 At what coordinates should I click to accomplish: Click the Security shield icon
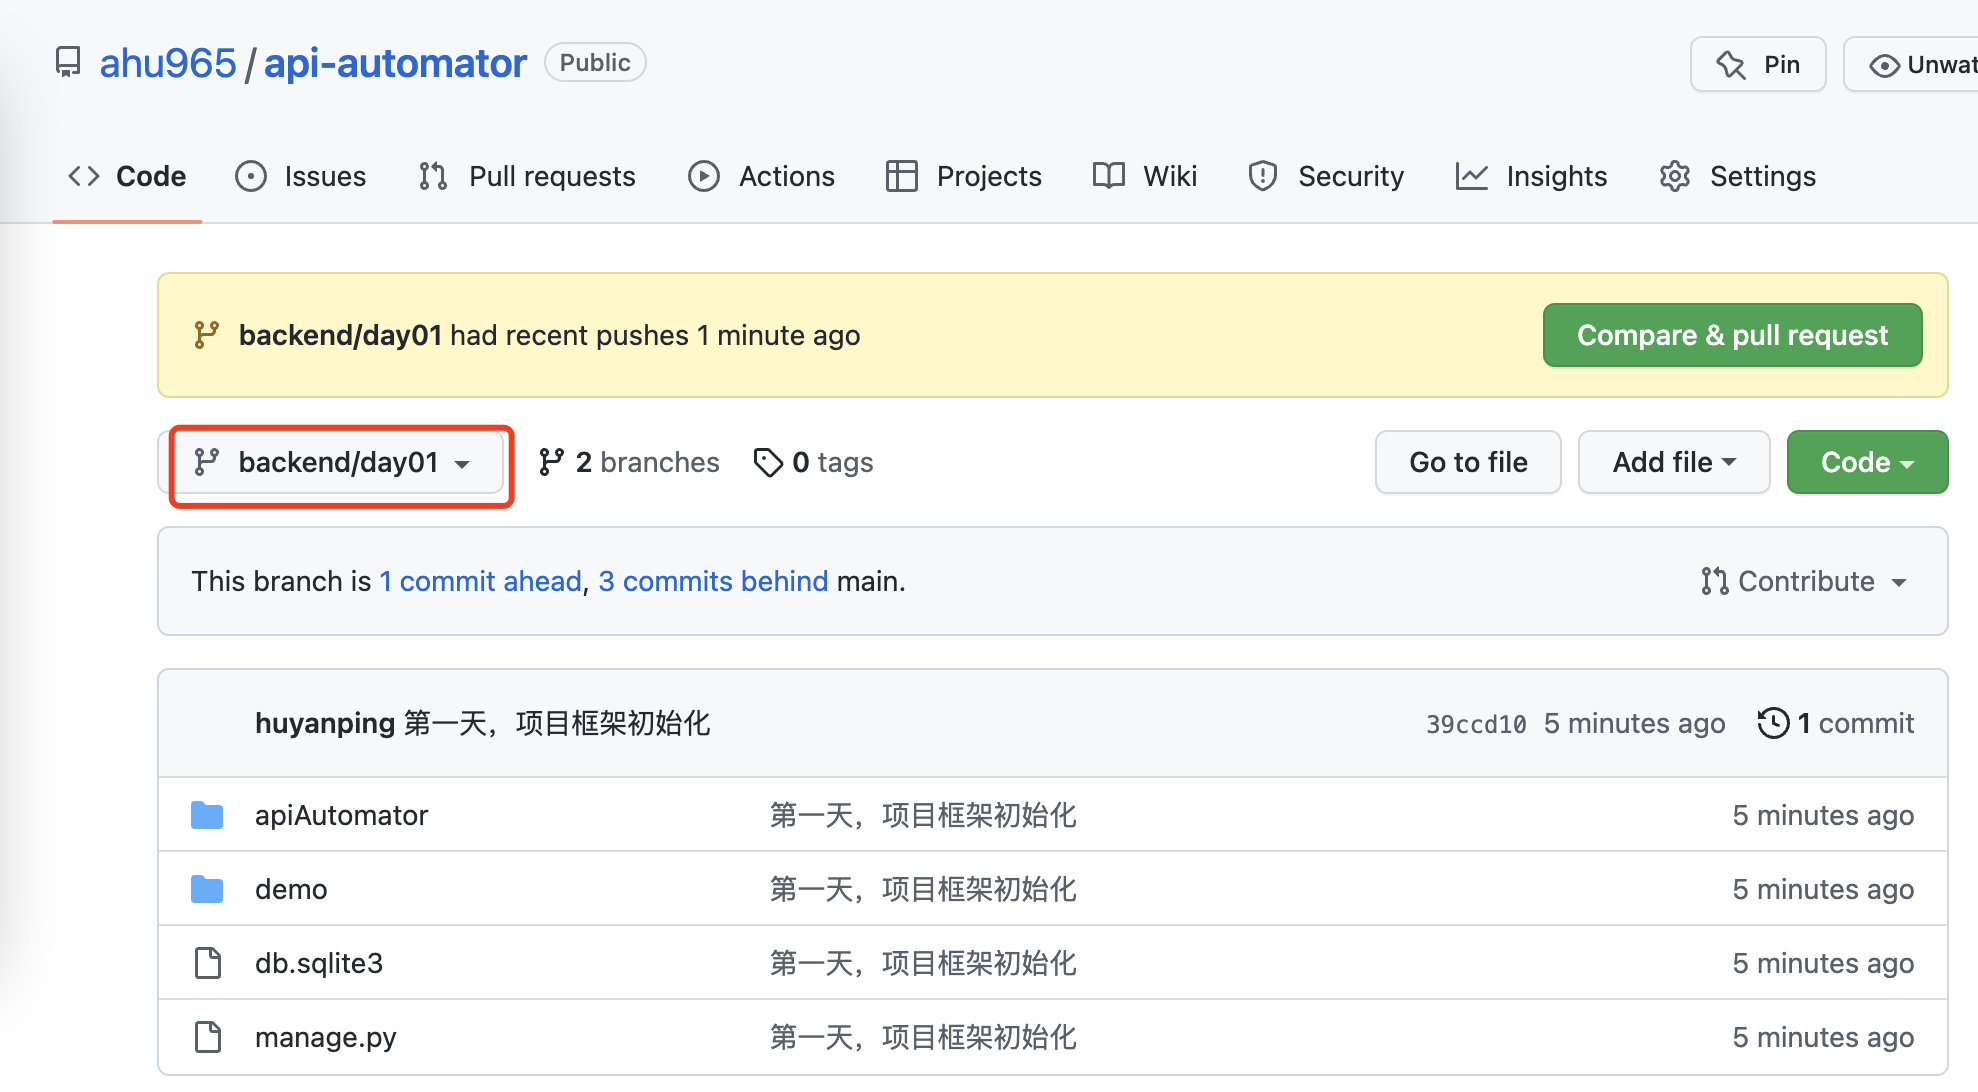click(x=1263, y=176)
